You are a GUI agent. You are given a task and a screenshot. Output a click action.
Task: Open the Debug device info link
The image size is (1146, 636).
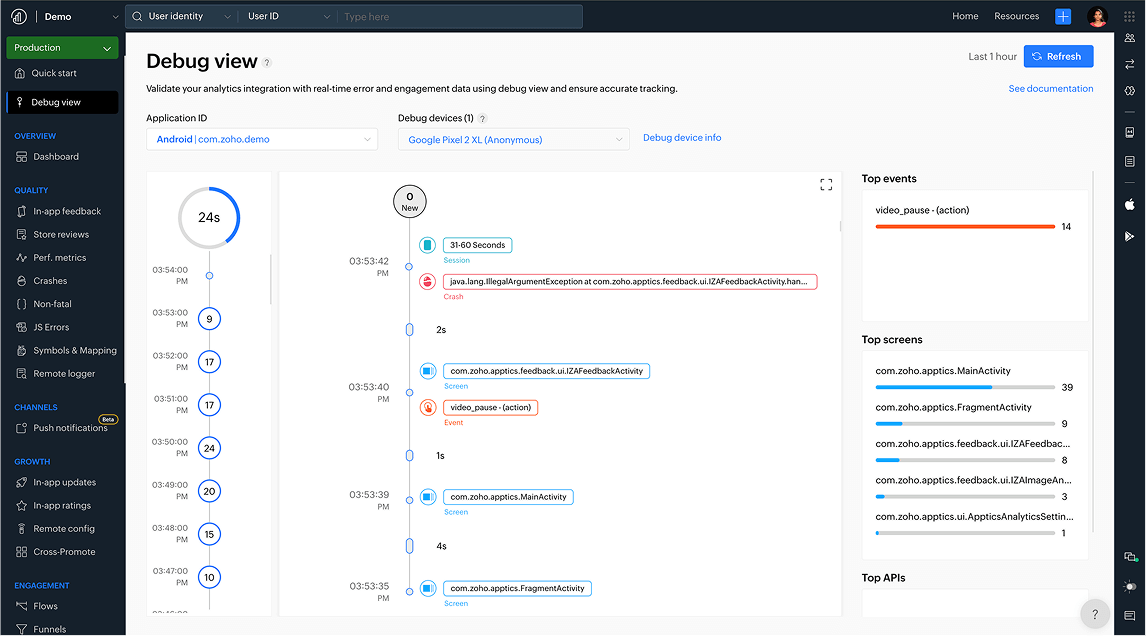point(682,137)
